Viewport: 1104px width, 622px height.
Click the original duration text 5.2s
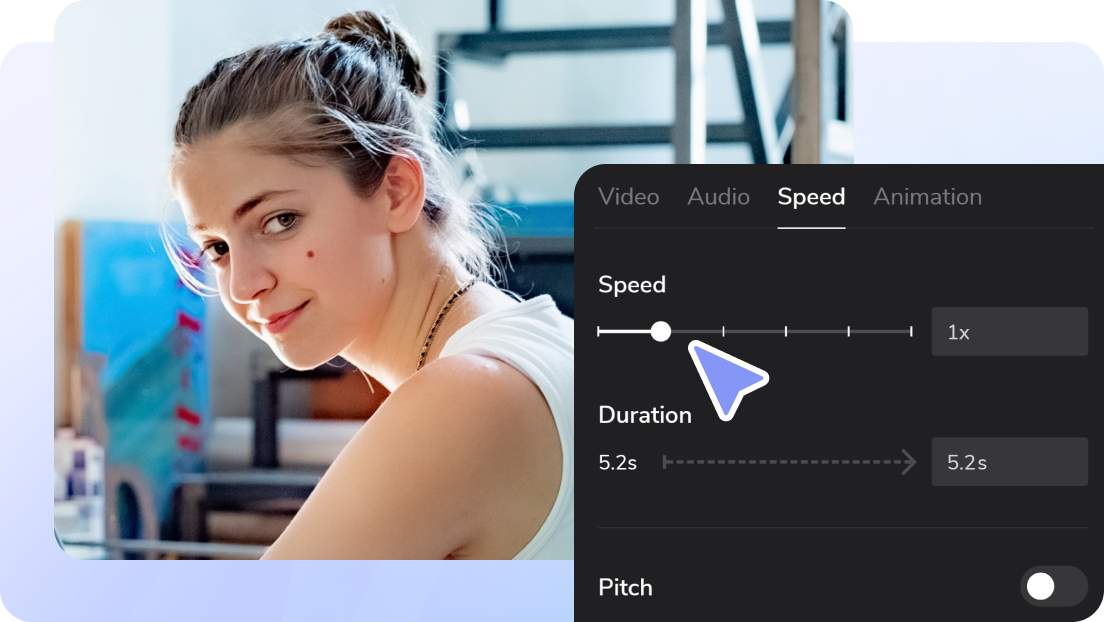[617, 462]
